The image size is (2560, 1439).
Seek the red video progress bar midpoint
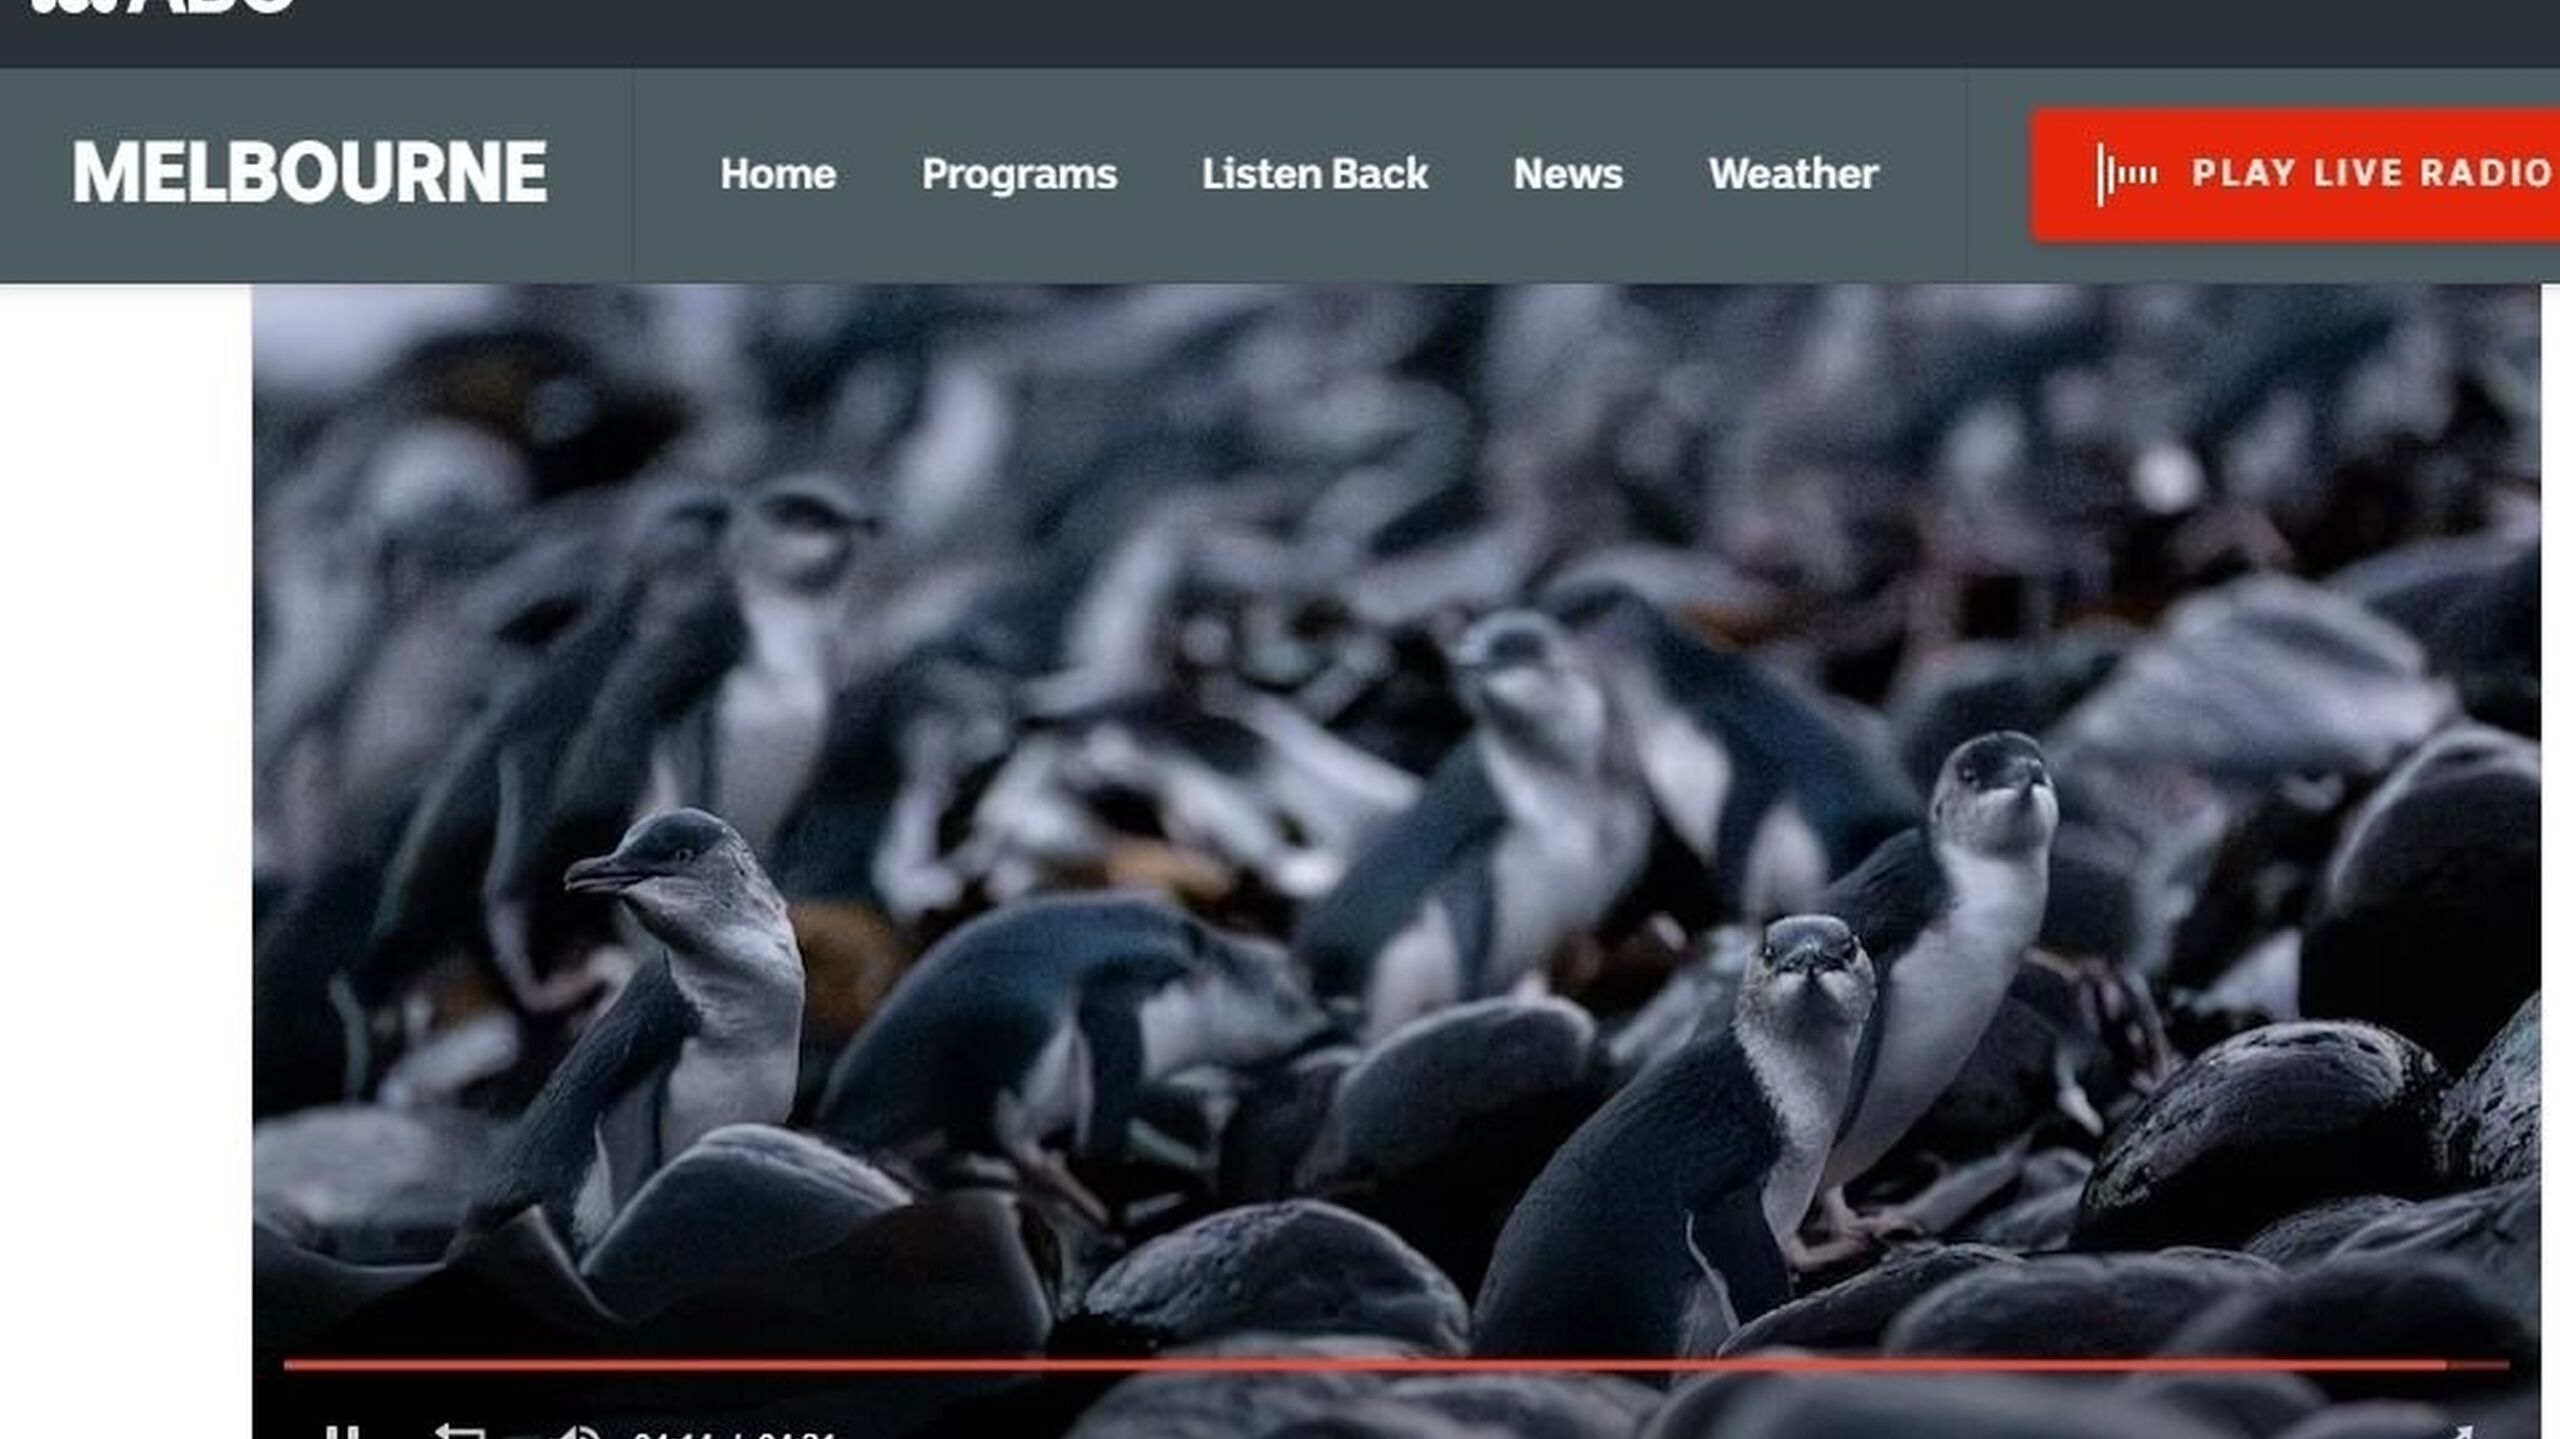pos(1396,1364)
